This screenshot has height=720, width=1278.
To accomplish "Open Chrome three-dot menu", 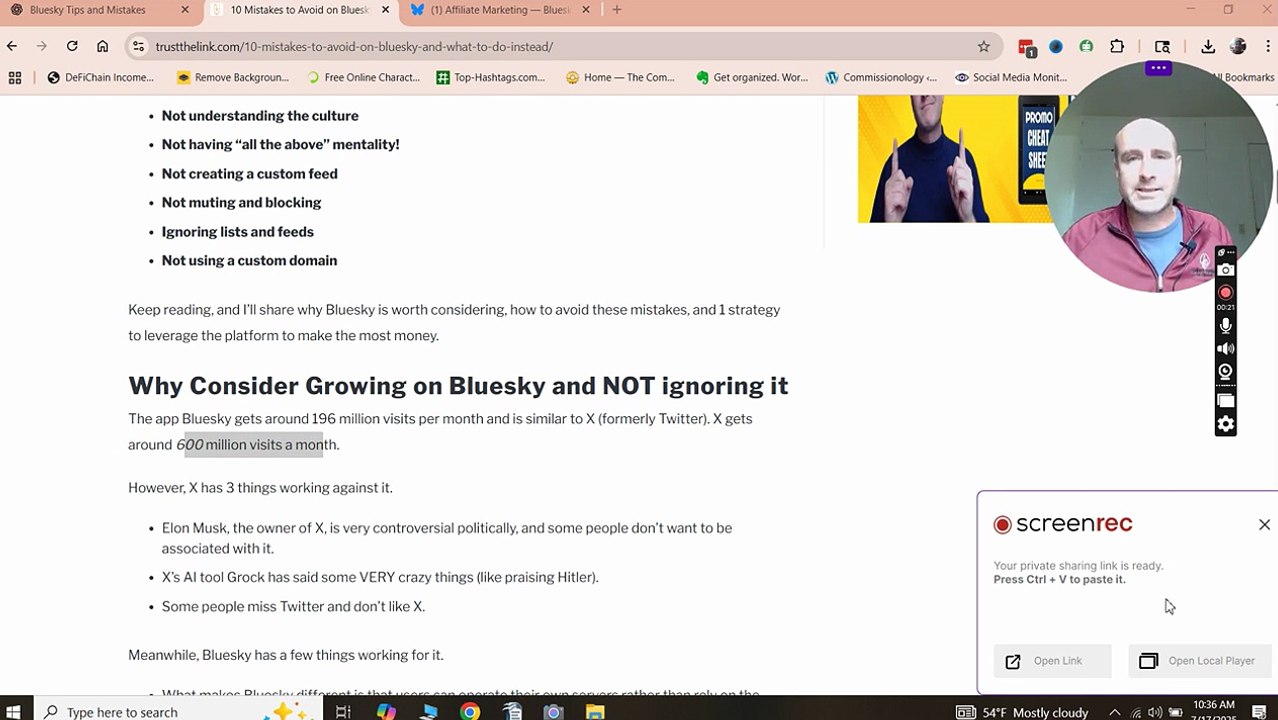I will click(x=1266, y=46).
